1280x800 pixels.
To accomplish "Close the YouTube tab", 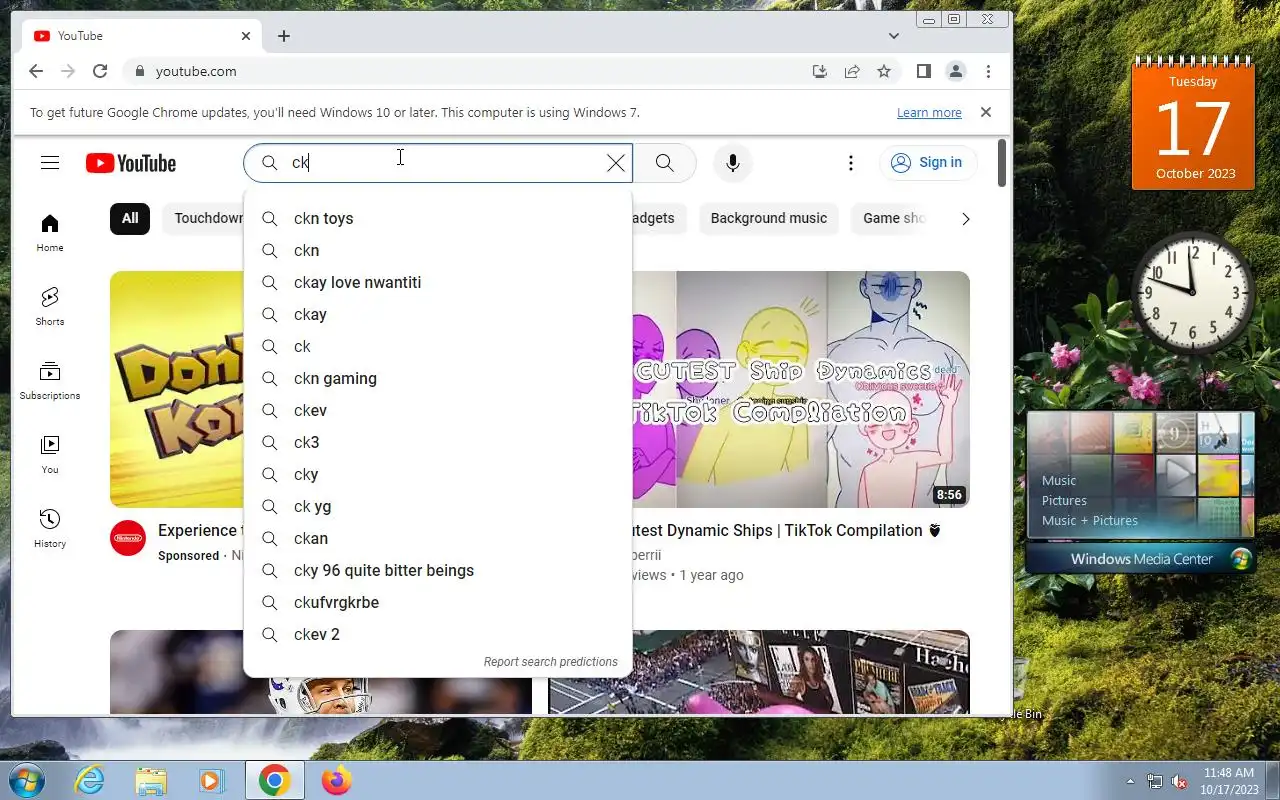I will [x=246, y=36].
